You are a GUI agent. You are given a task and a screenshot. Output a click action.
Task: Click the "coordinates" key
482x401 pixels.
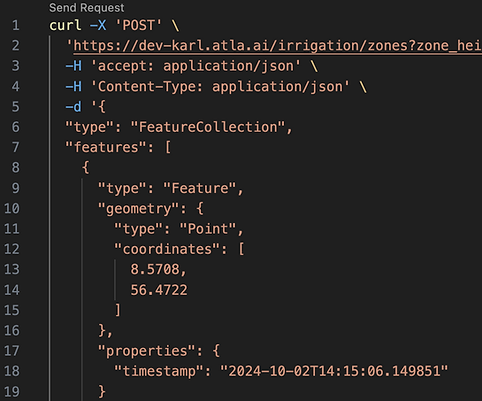(x=167, y=249)
